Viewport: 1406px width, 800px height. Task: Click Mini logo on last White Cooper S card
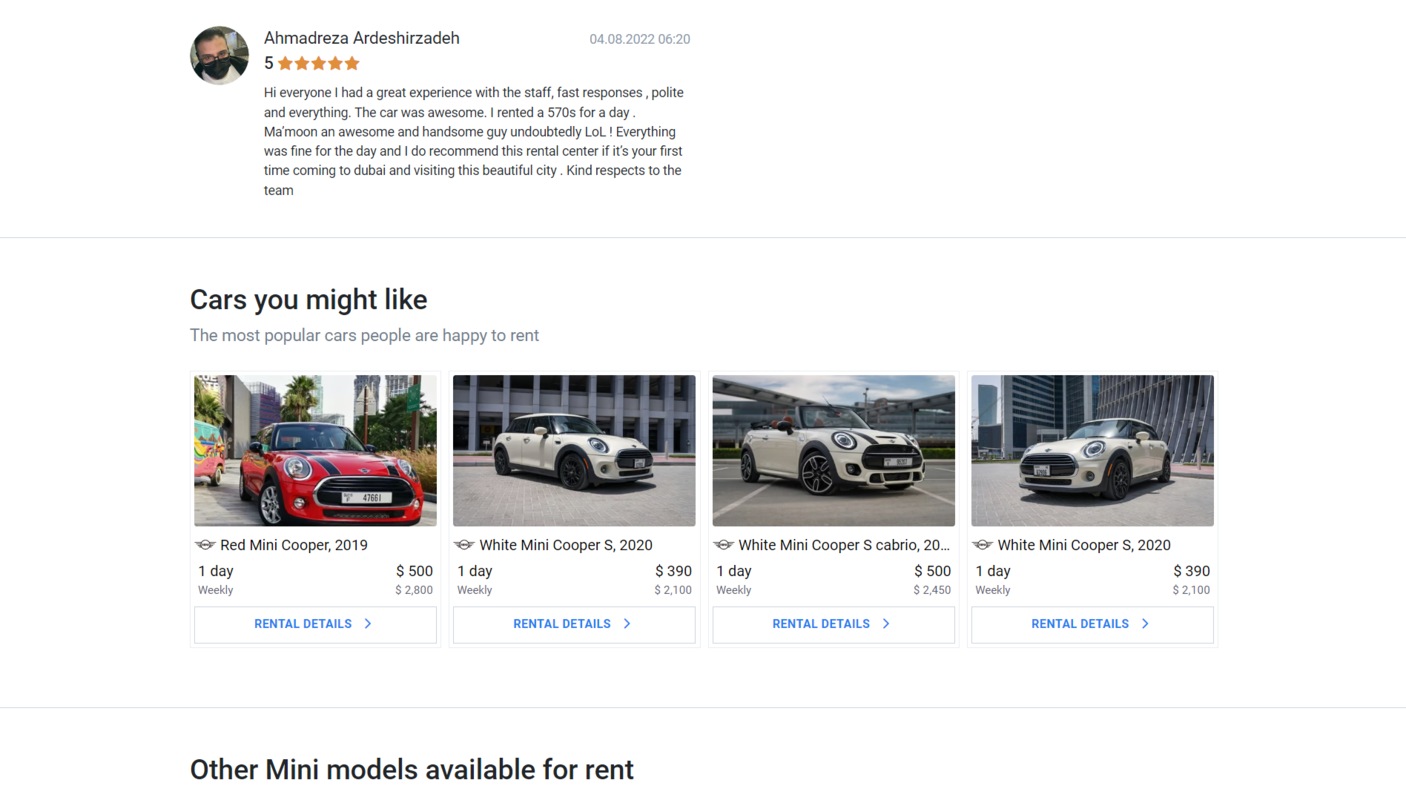coord(982,545)
